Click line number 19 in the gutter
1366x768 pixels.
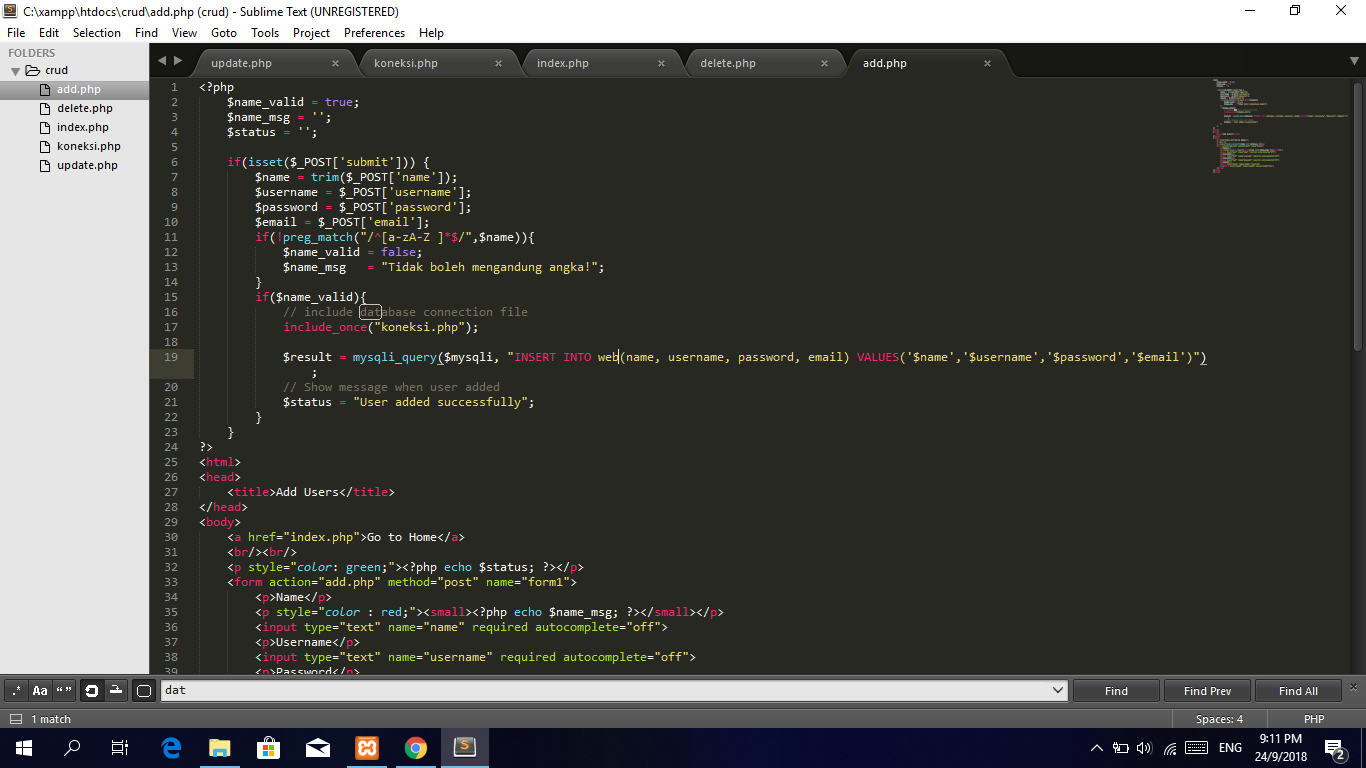tap(171, 357)
